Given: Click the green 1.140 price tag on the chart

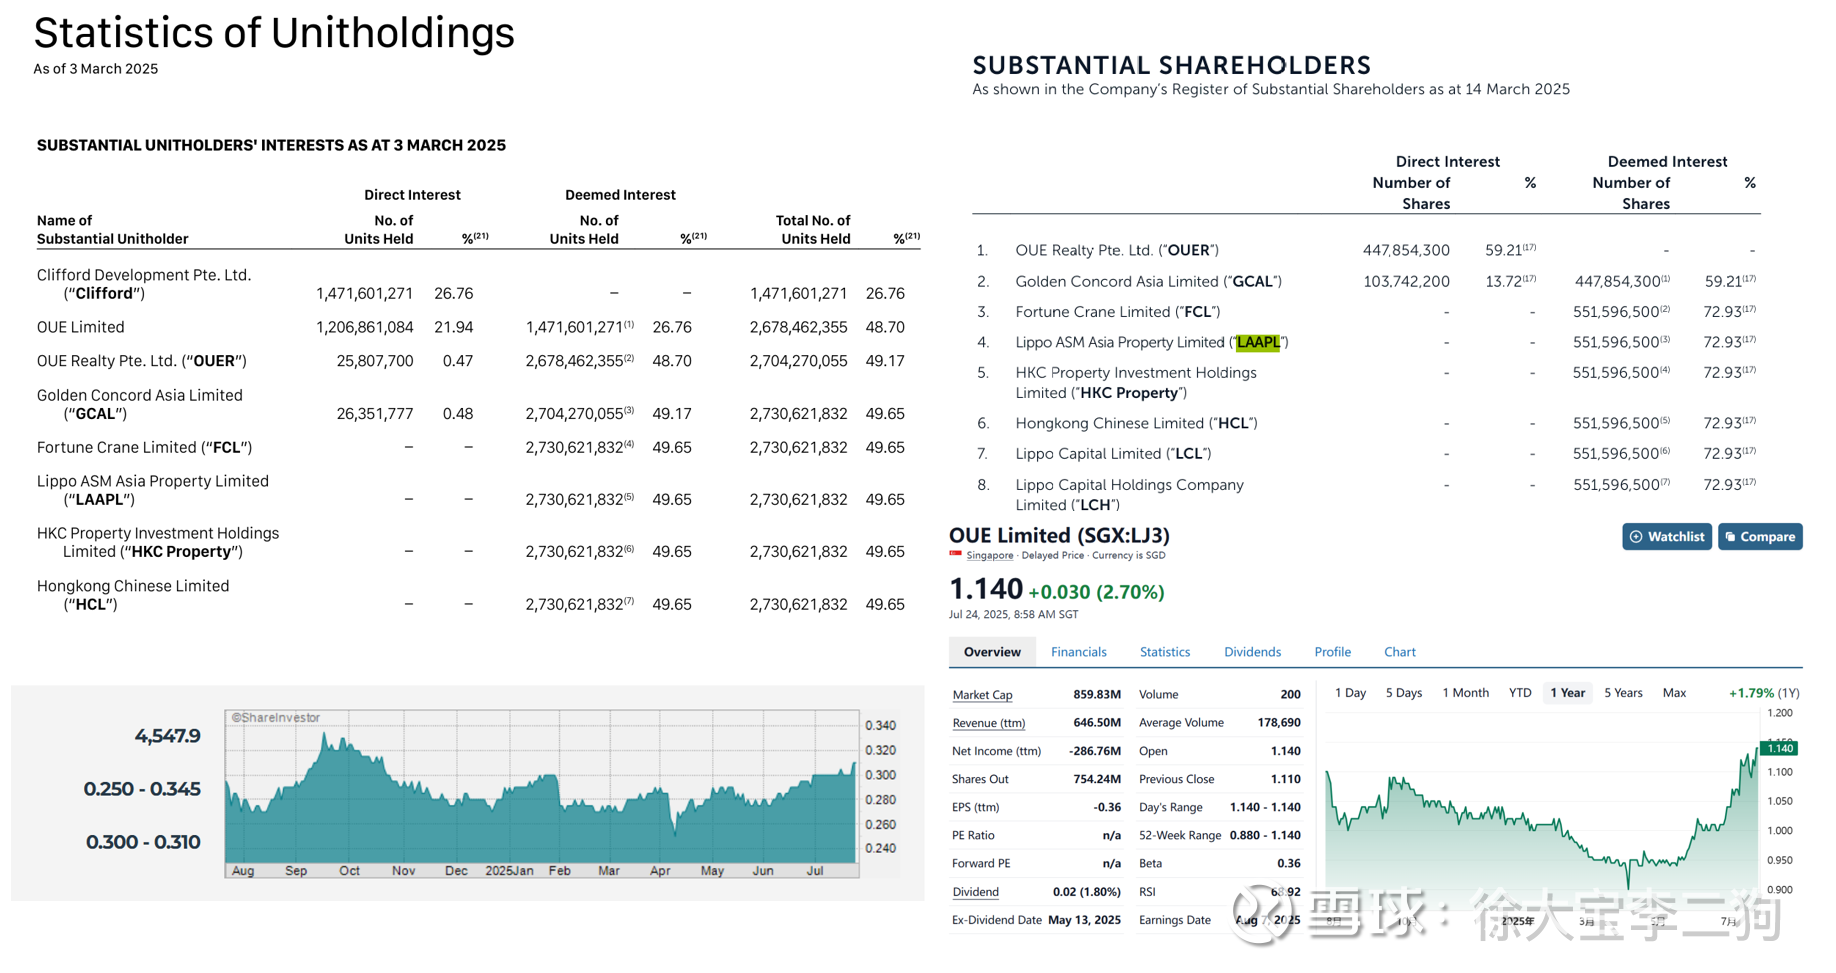Looking at the screenshot, I should [1780, 748].
